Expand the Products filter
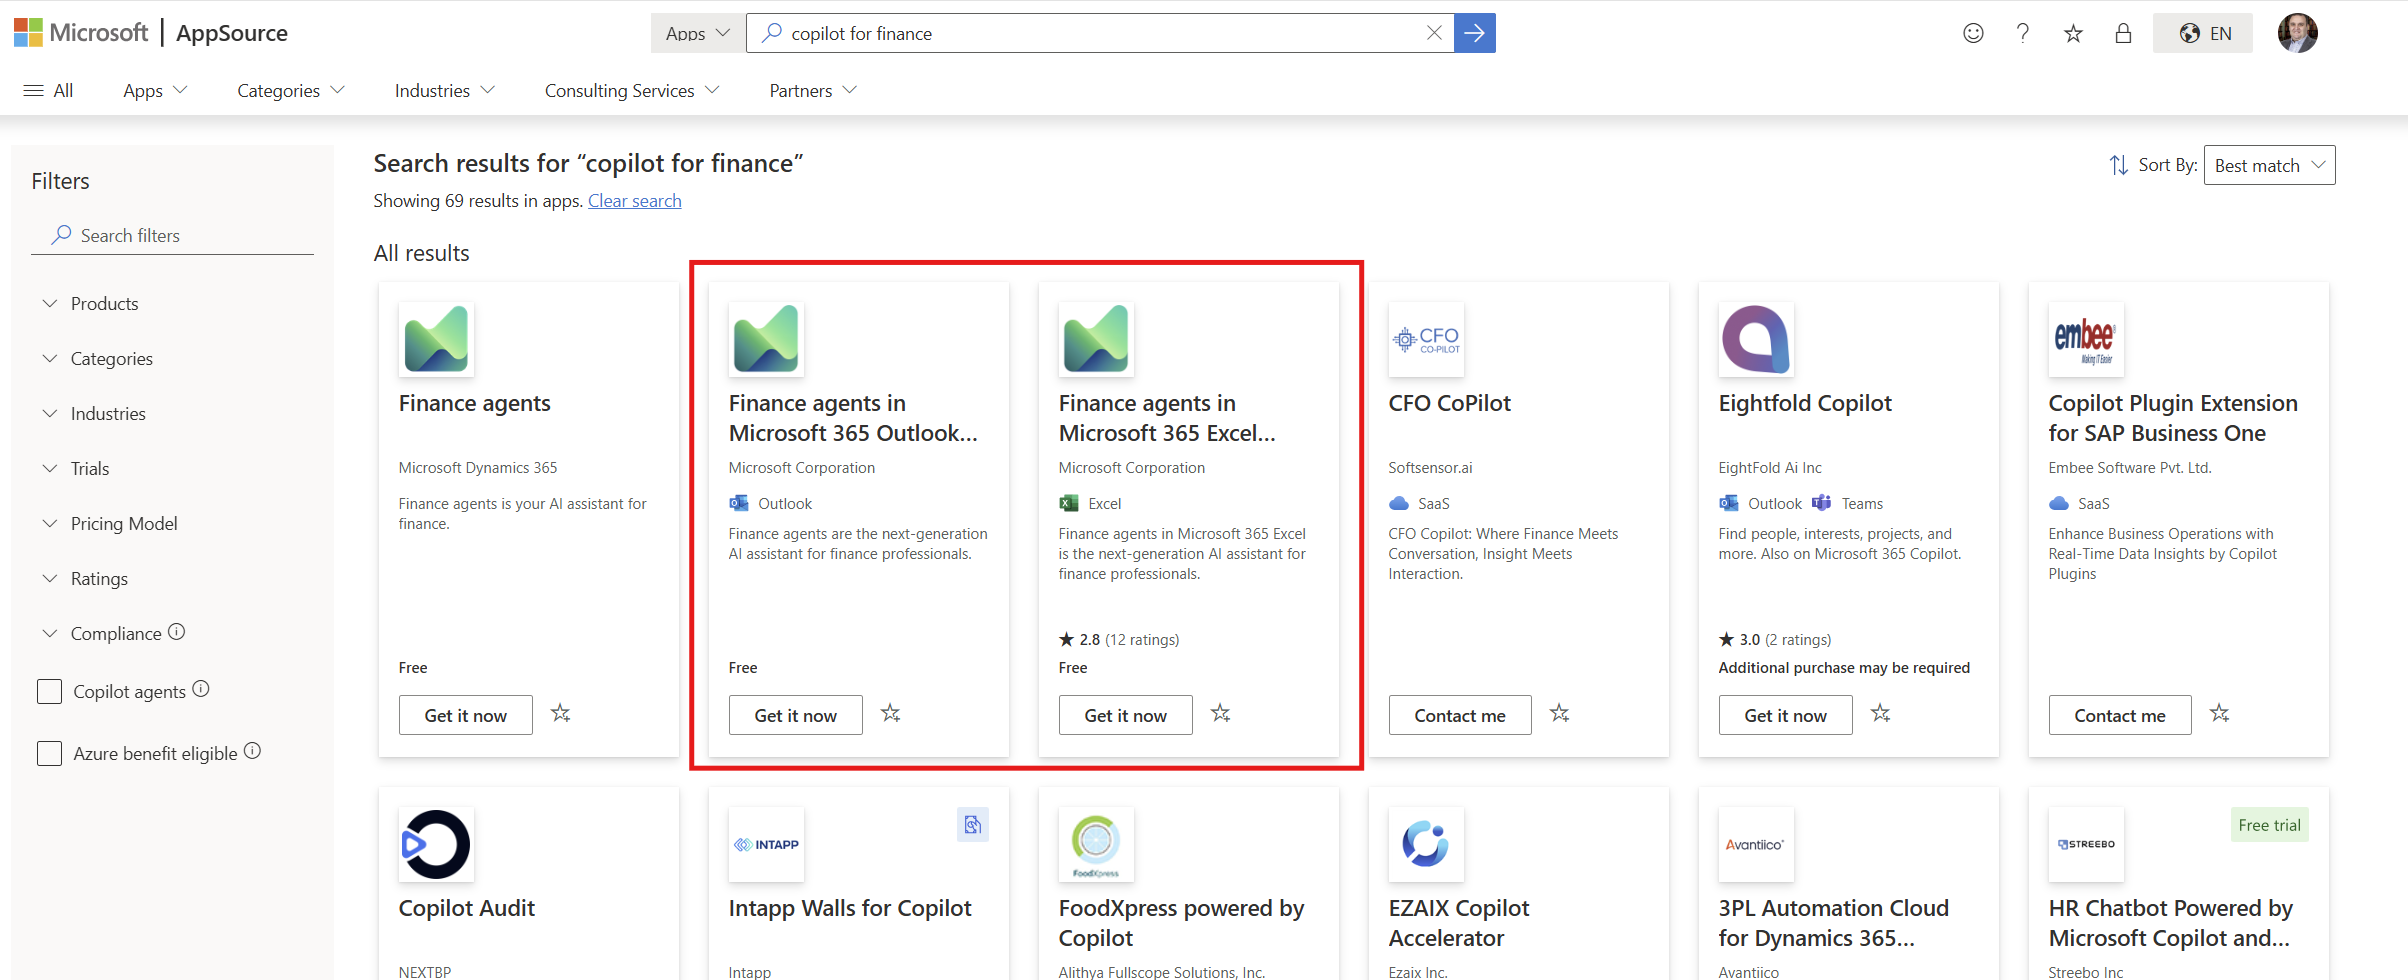The width and height of the screenshot is (2408, 980). point(90,303)
